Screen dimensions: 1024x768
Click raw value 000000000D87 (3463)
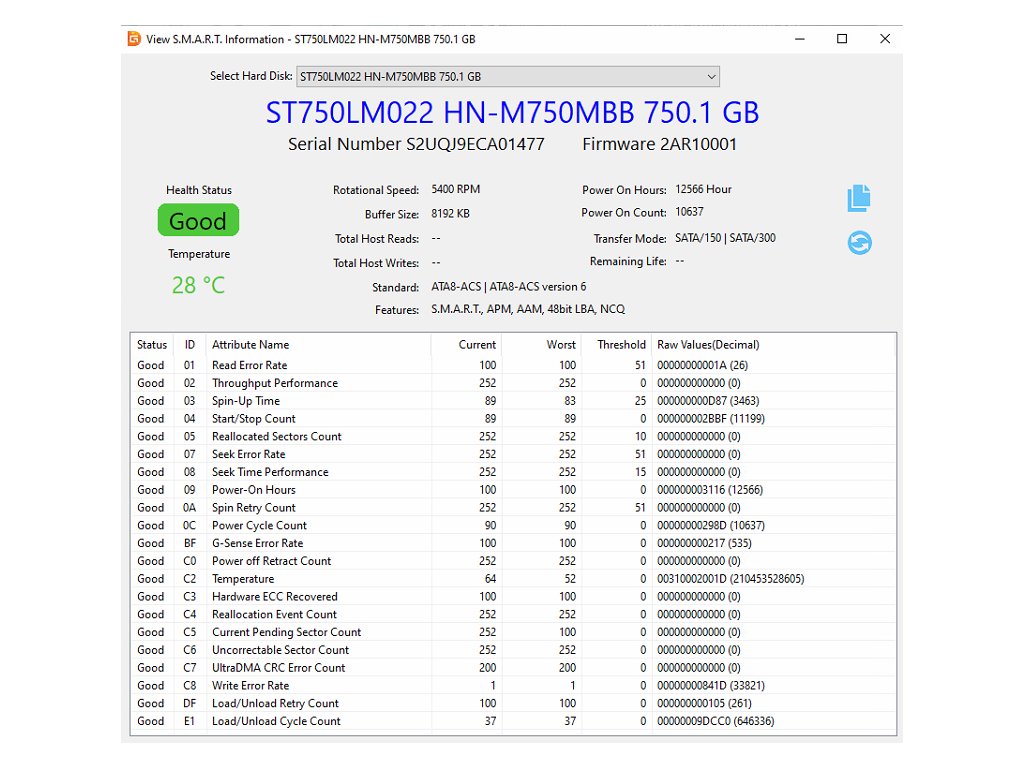click(708, 401)
